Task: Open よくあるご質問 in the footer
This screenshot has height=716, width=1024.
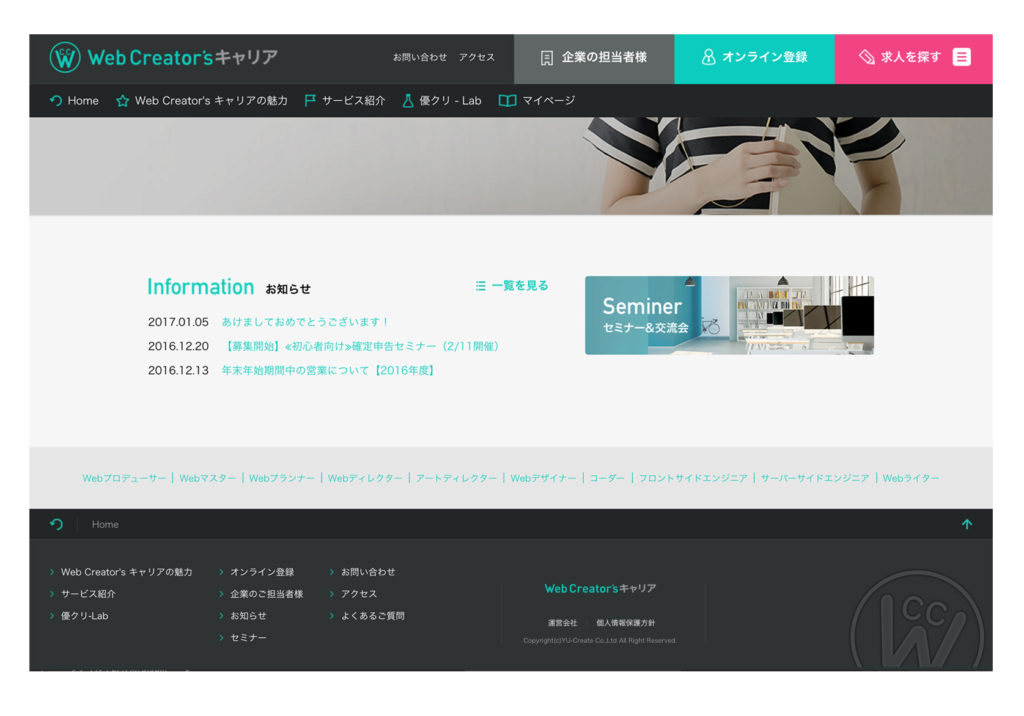Action: click(372, 616)
